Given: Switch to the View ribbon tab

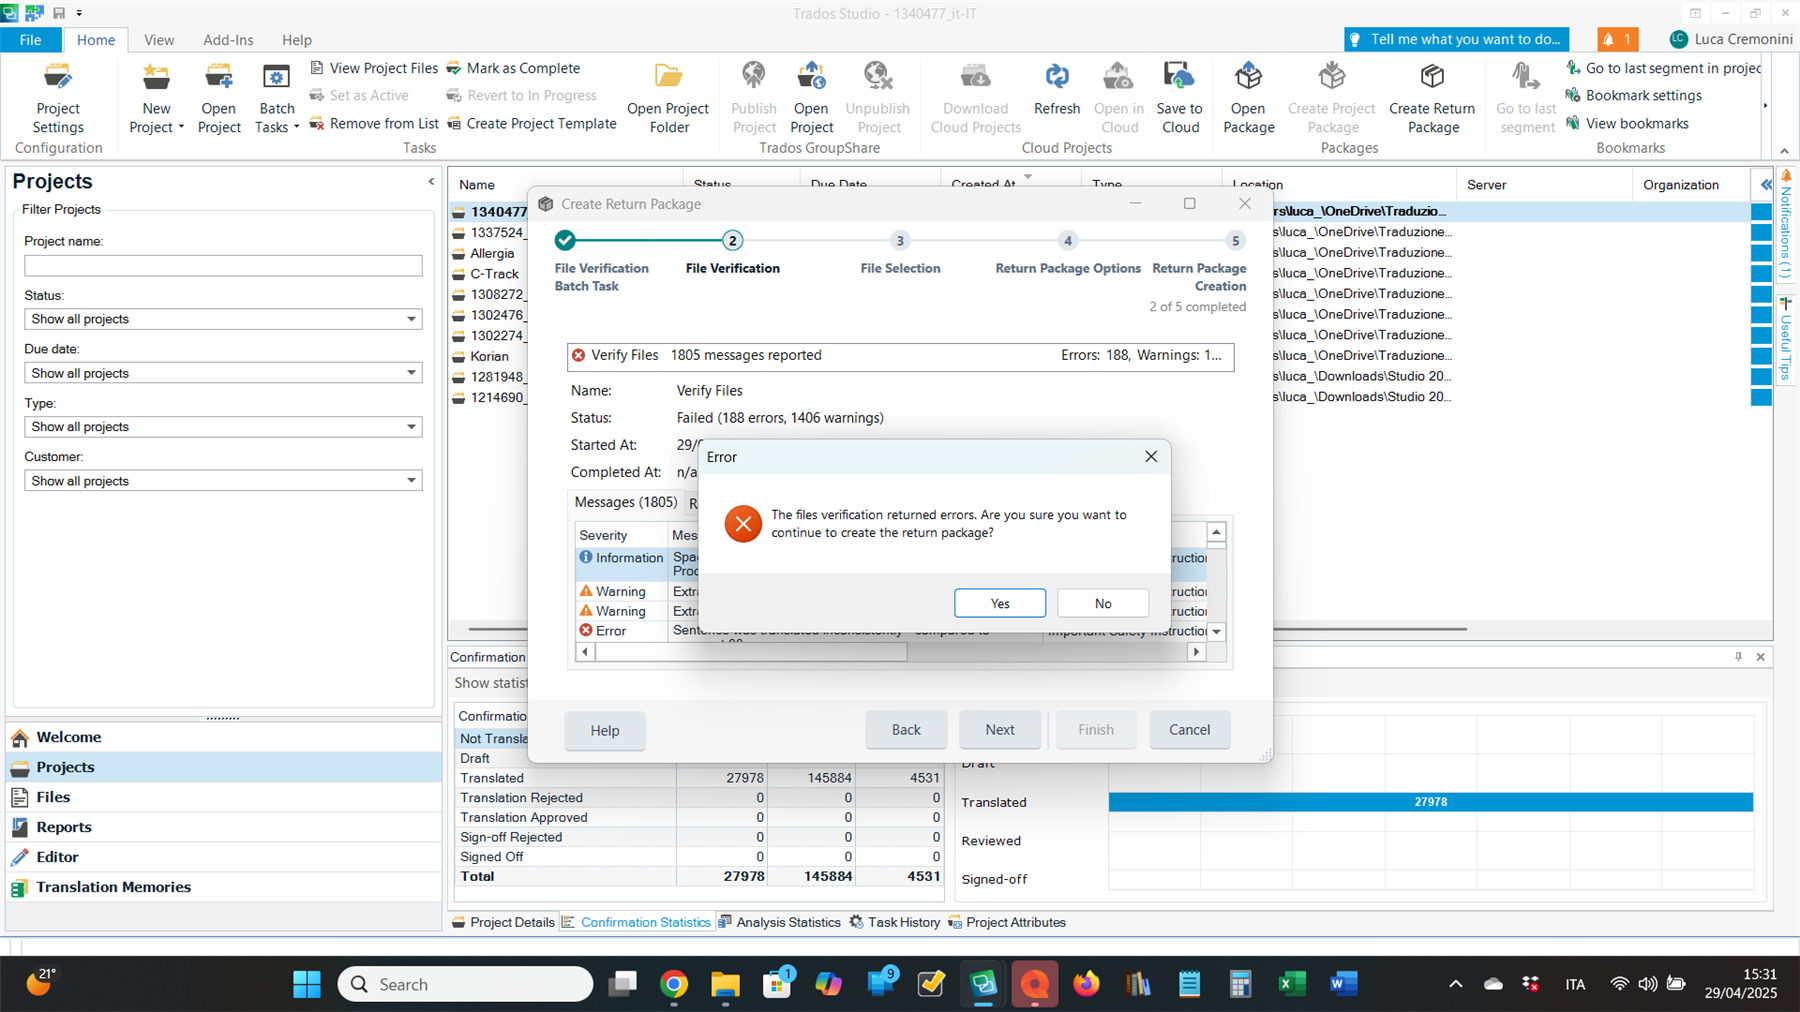Looking at the screenshot, I should pos(159,40).
